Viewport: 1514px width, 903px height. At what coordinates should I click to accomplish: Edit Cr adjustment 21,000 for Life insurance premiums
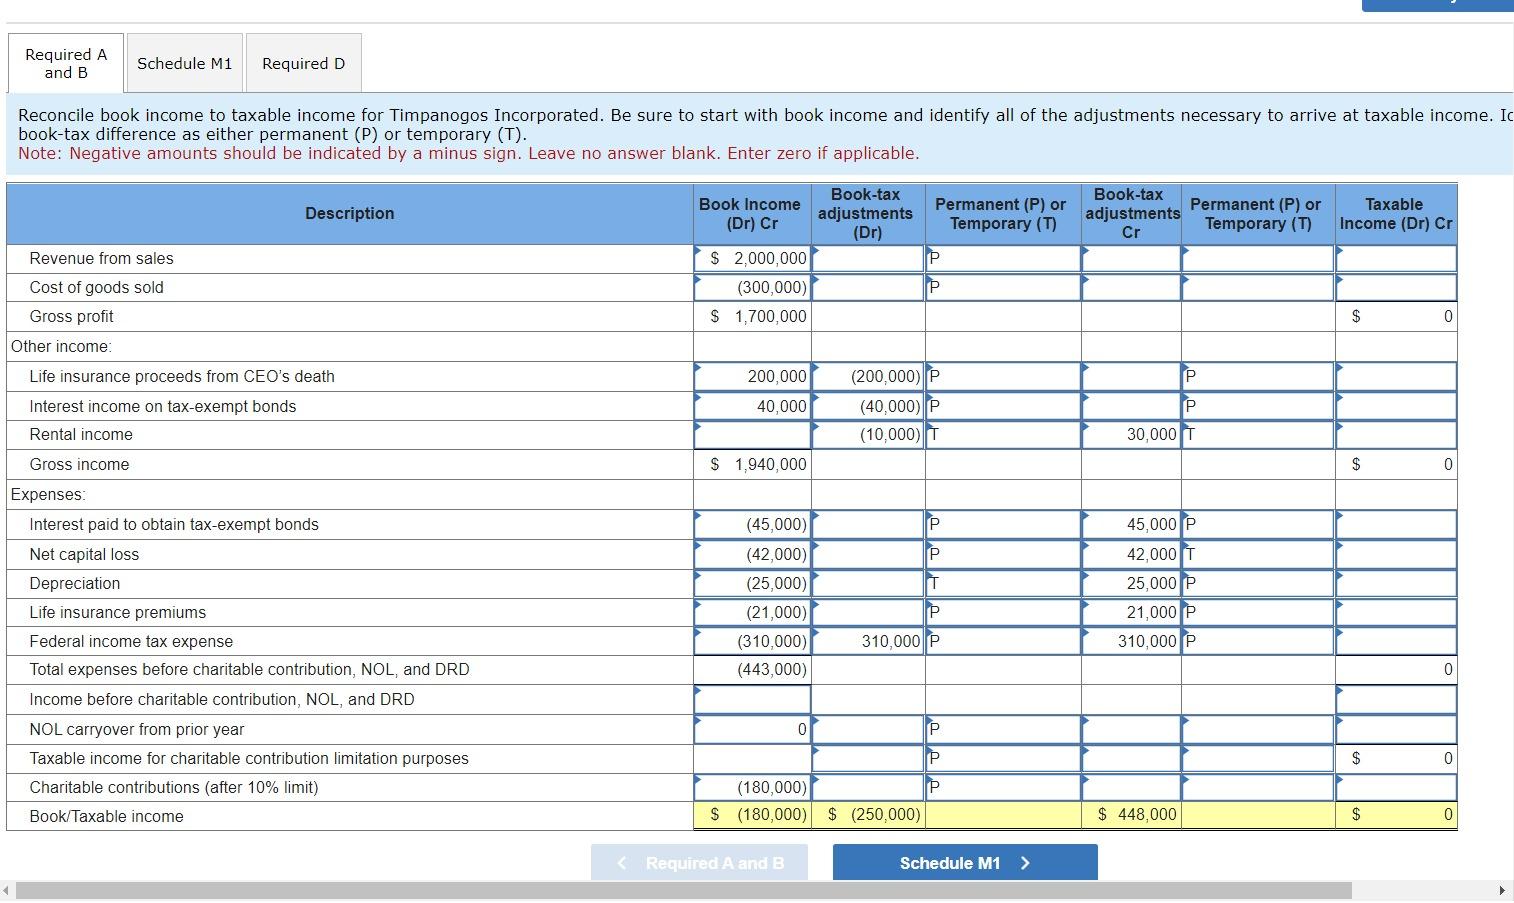[x=1131, y=612]
